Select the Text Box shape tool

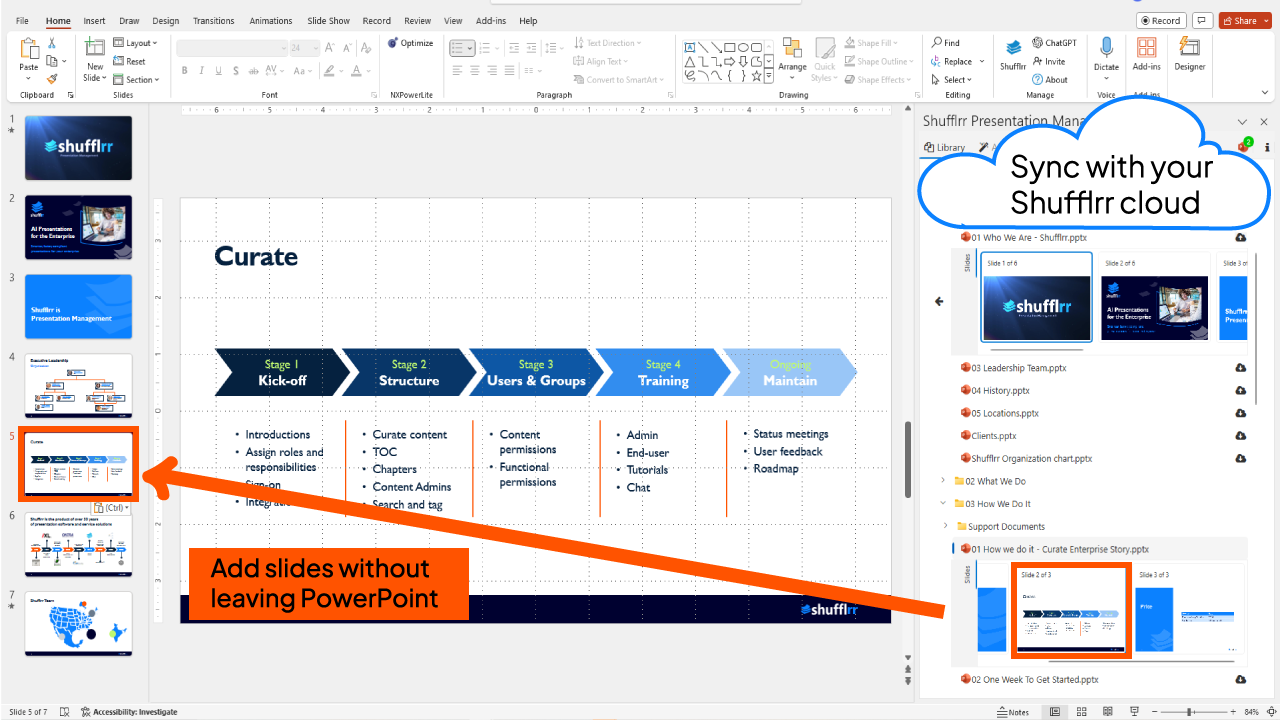click(690, 47)
